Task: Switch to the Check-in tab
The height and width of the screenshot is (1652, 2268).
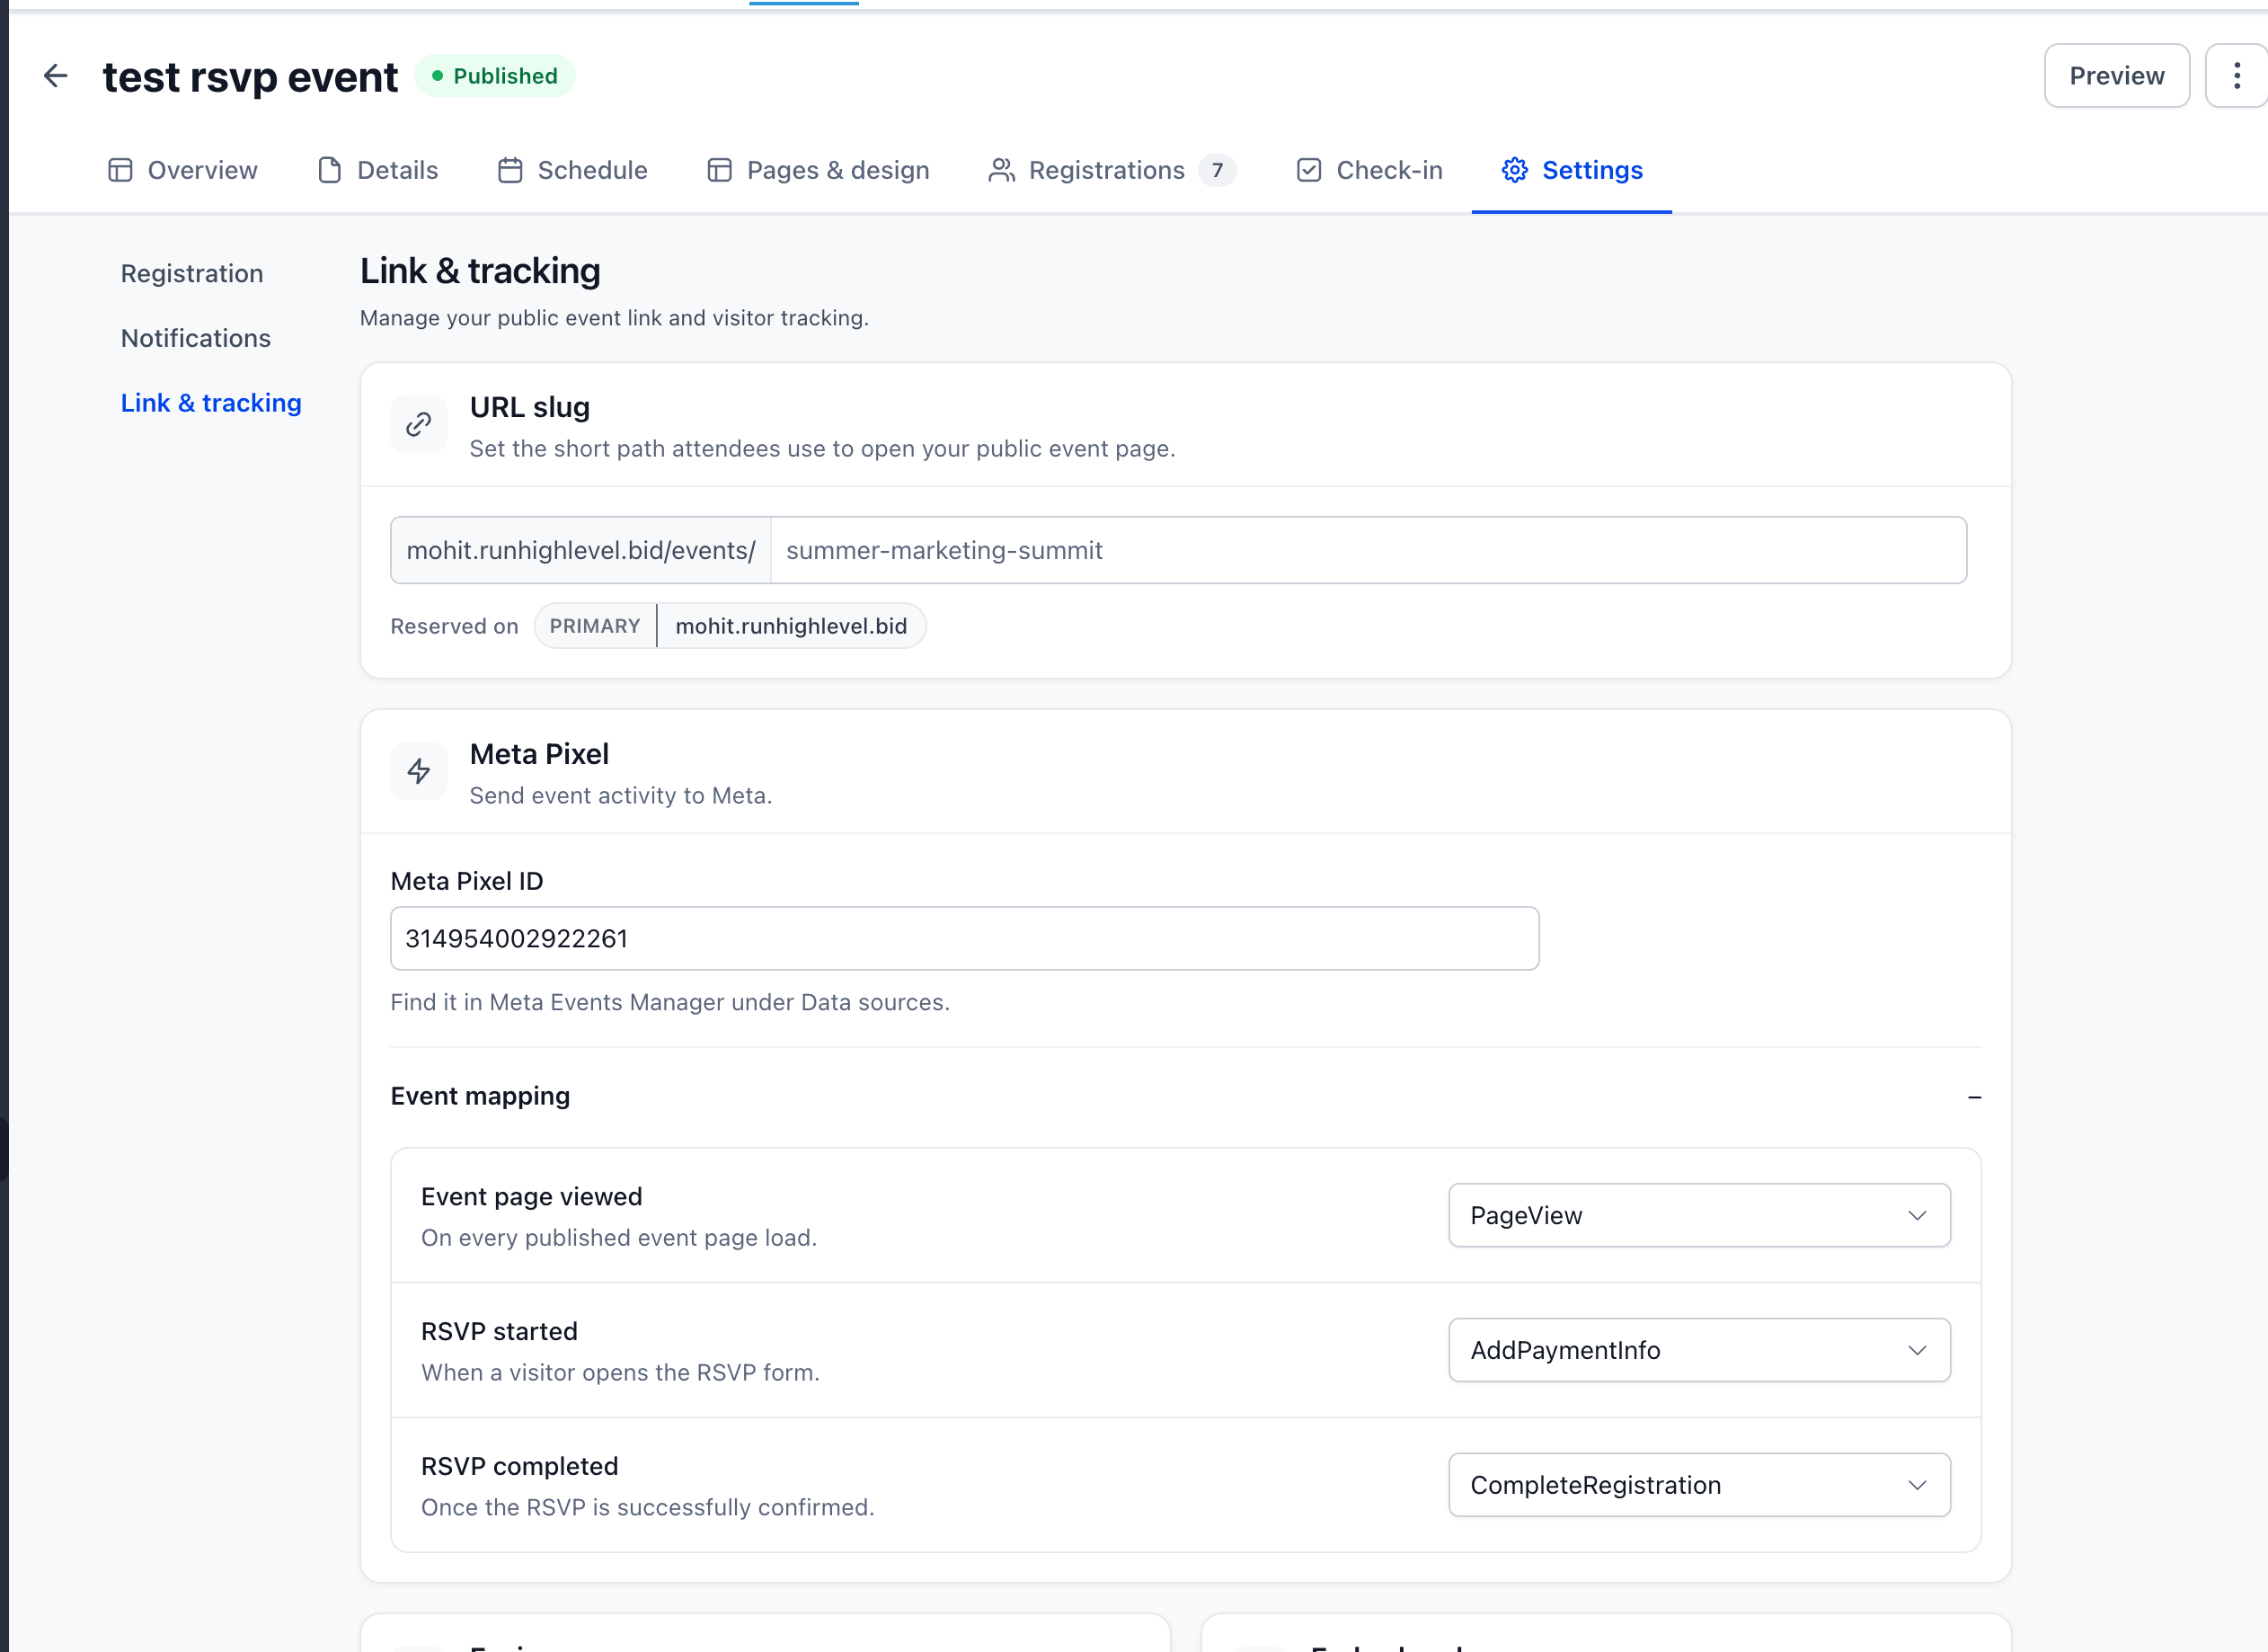Action: (x=1369, y=170)
